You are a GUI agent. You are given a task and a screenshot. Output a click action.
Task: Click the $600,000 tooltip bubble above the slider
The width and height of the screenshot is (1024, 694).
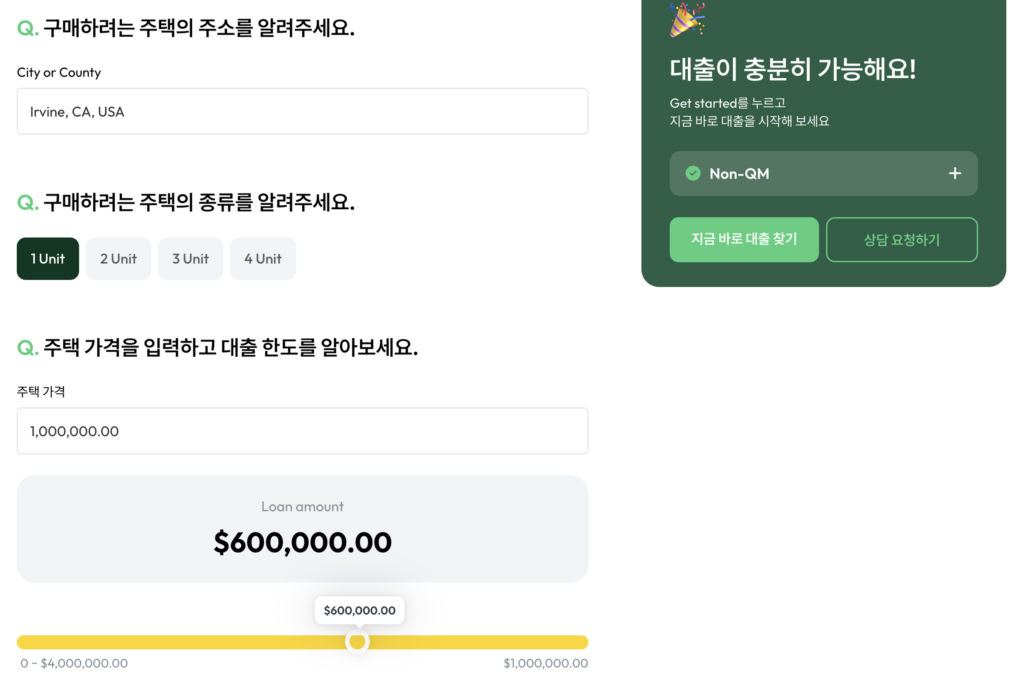pos(359,610)
